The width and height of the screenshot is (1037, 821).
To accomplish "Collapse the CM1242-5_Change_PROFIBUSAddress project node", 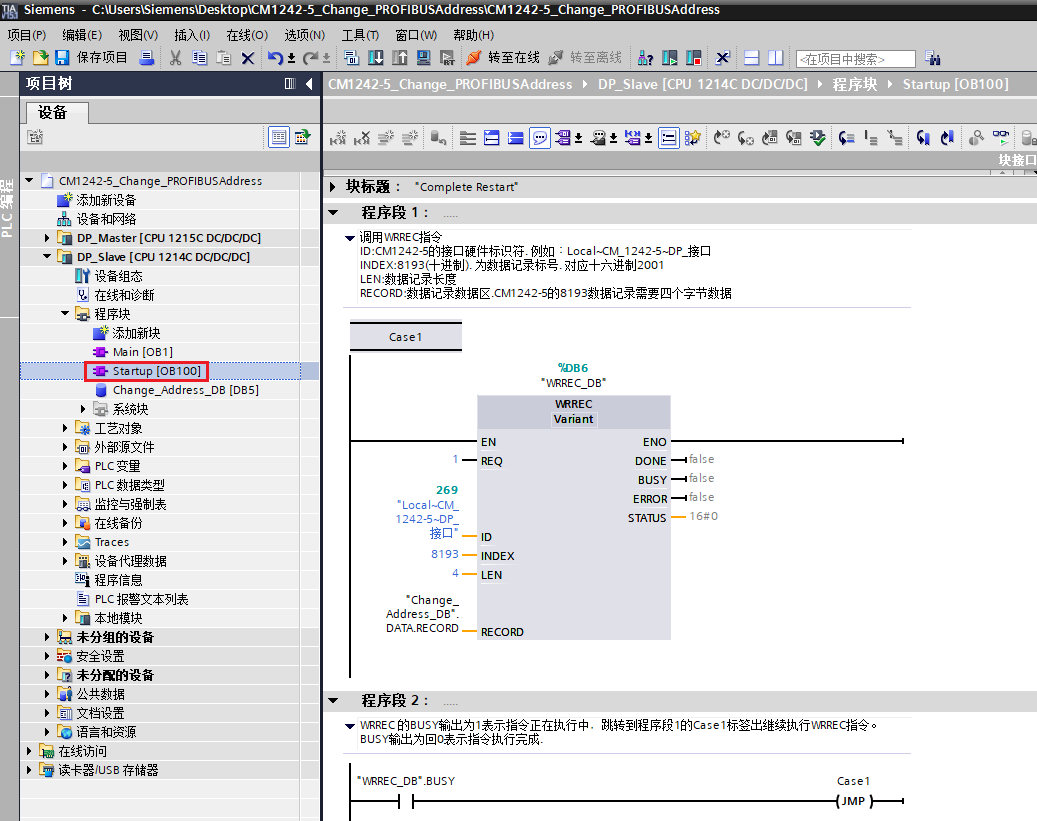I will tap(29, 180).
